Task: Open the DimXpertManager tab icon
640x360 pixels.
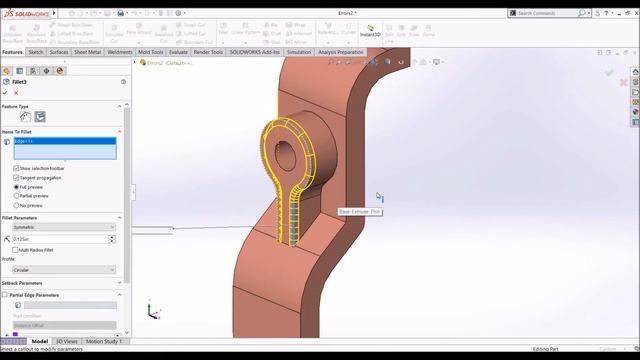Action: (x=47, y=71)
